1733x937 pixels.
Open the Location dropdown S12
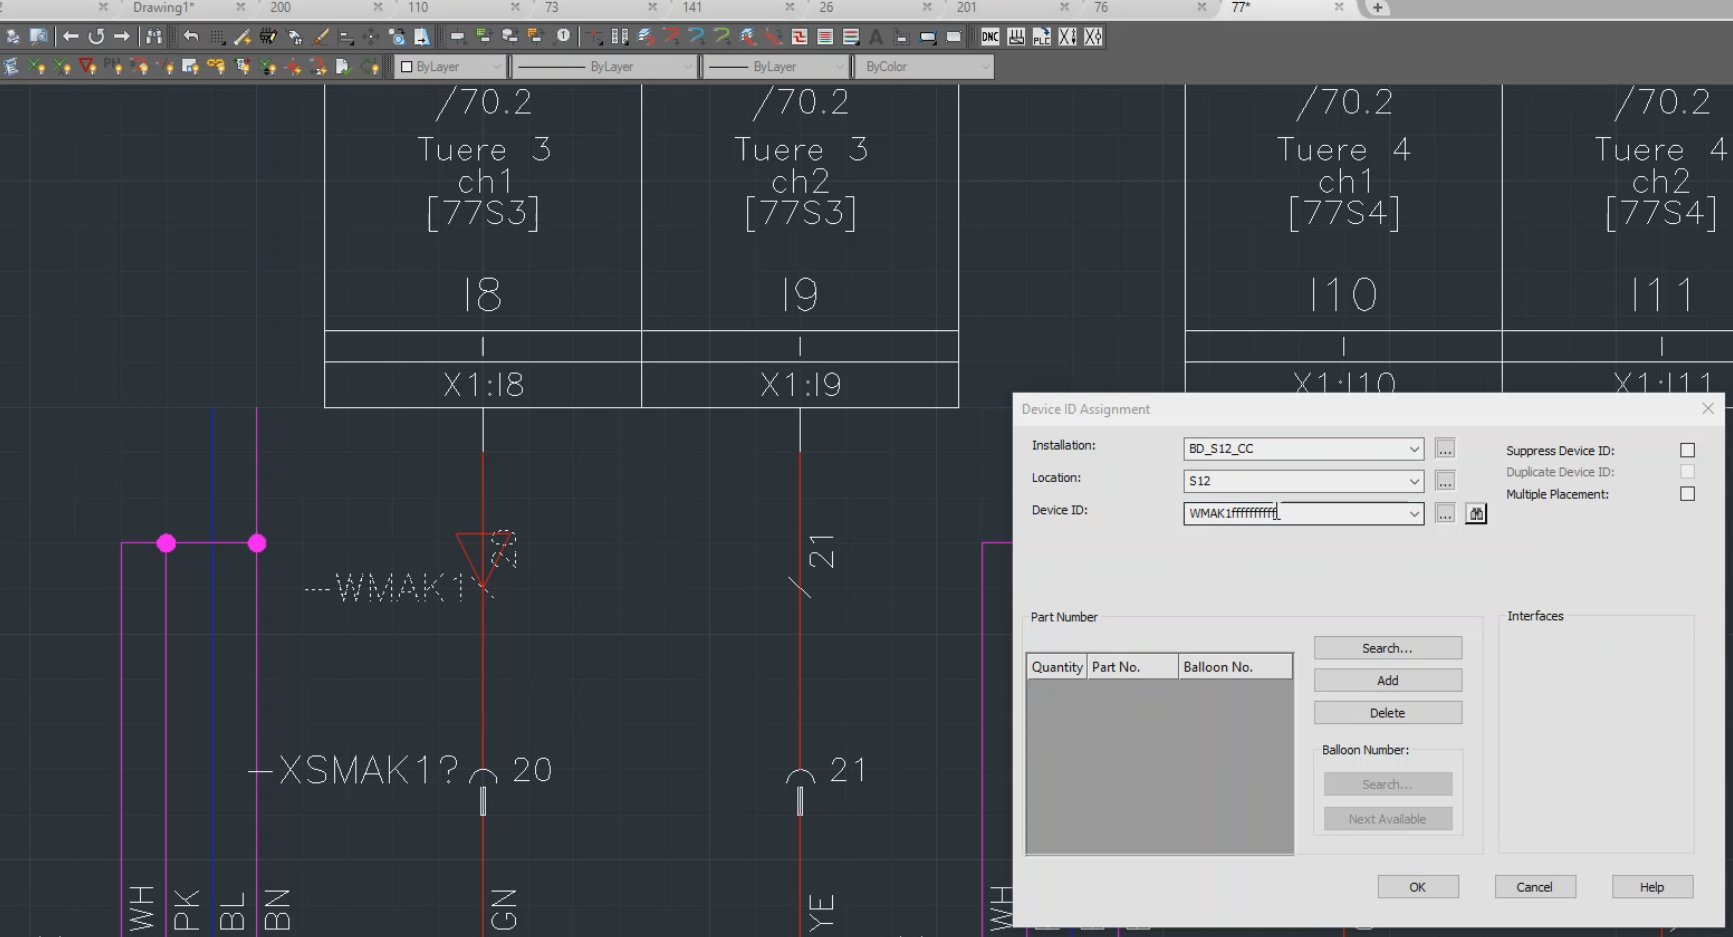coord(1303,481)
